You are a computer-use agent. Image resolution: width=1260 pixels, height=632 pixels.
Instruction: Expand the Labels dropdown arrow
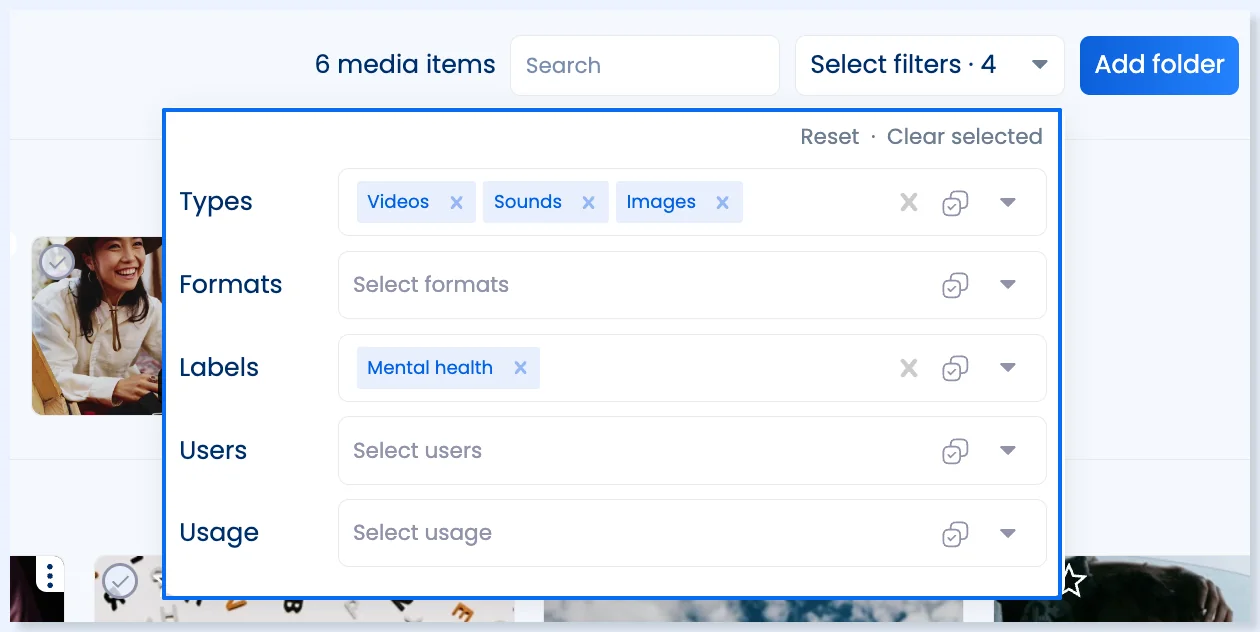1008,368
